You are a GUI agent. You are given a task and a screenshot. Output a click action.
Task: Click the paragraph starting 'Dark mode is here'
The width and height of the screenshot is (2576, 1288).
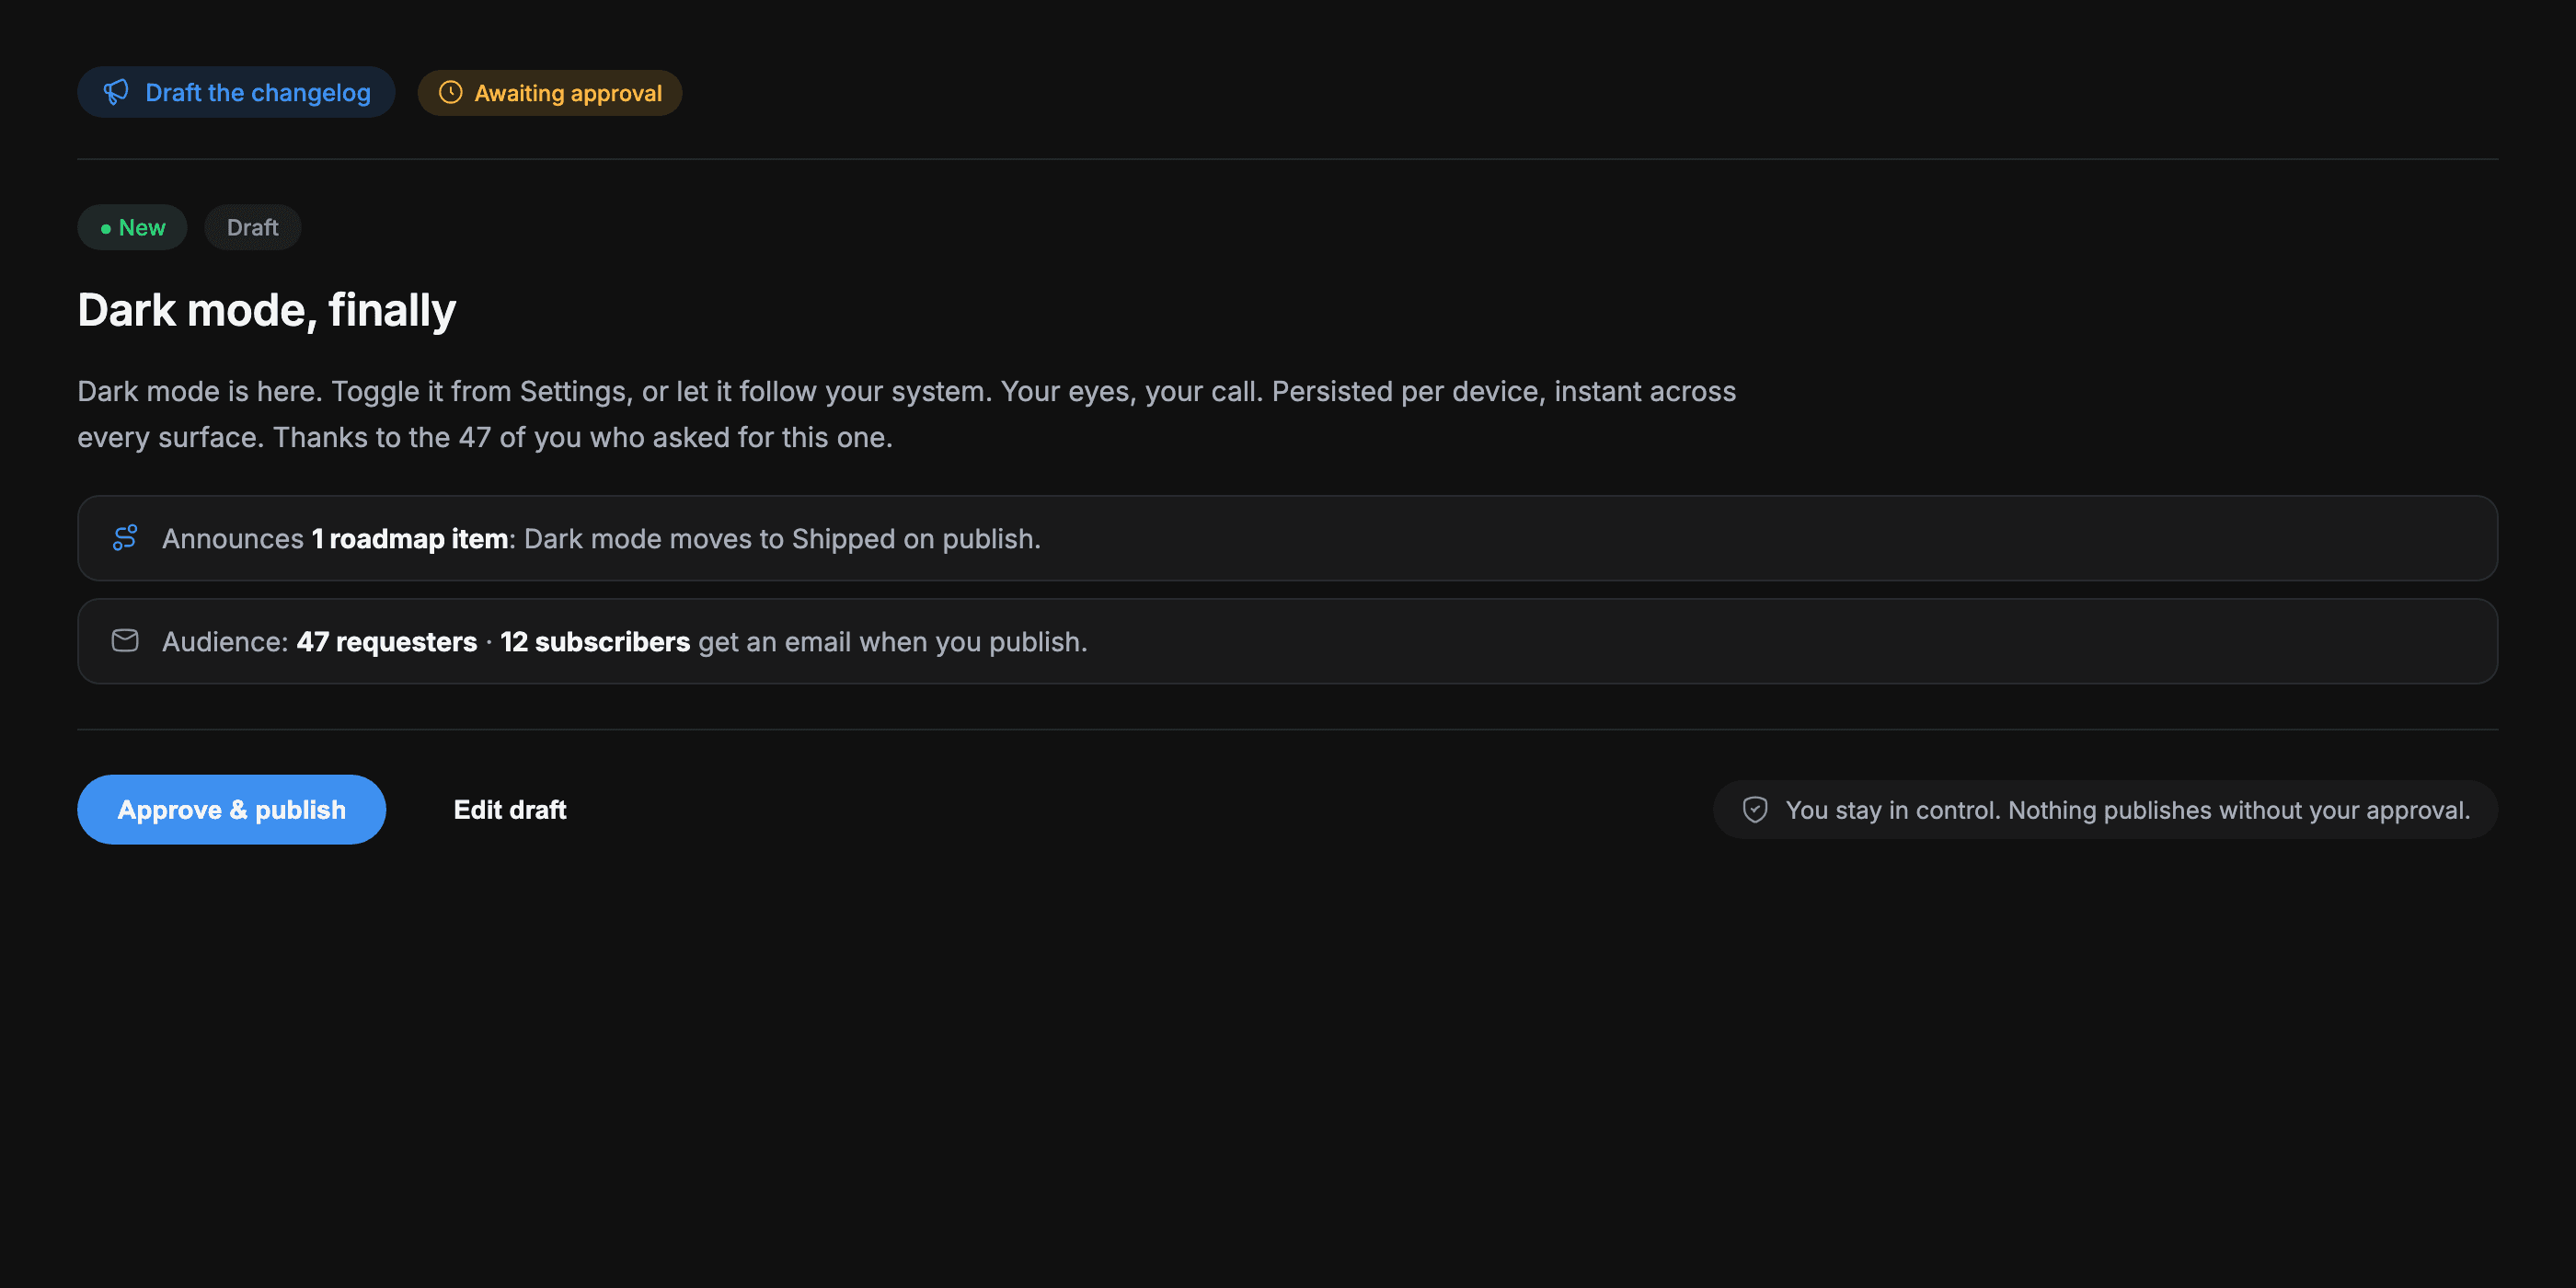907,414
